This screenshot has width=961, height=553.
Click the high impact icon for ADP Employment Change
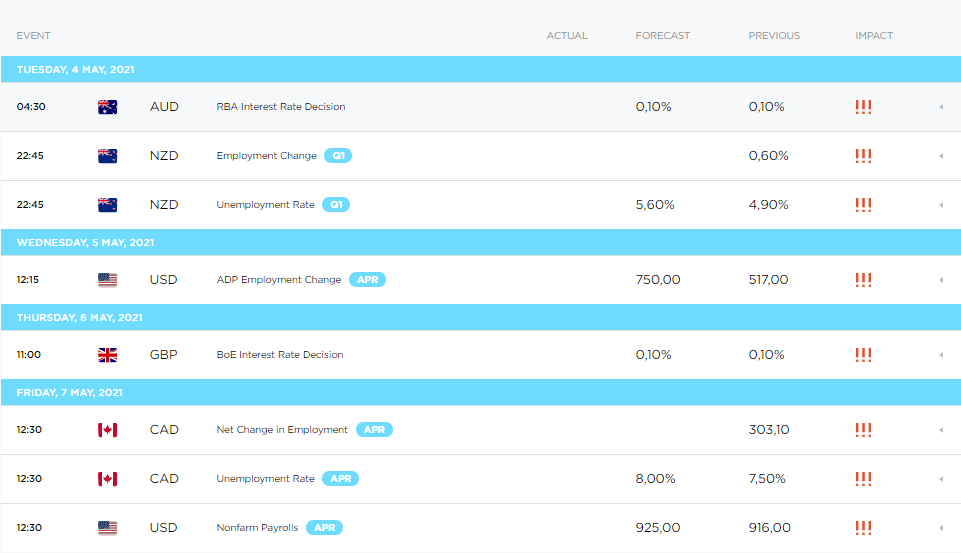coord(863,280)
